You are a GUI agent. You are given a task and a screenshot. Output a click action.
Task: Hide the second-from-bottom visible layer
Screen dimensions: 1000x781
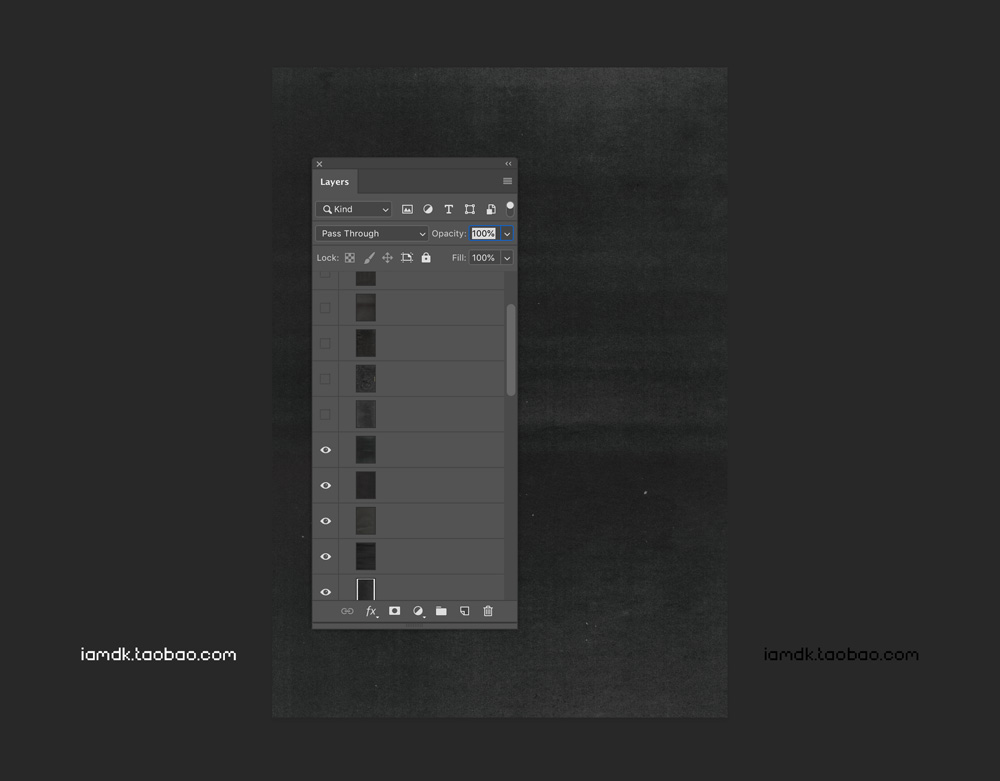325,556
